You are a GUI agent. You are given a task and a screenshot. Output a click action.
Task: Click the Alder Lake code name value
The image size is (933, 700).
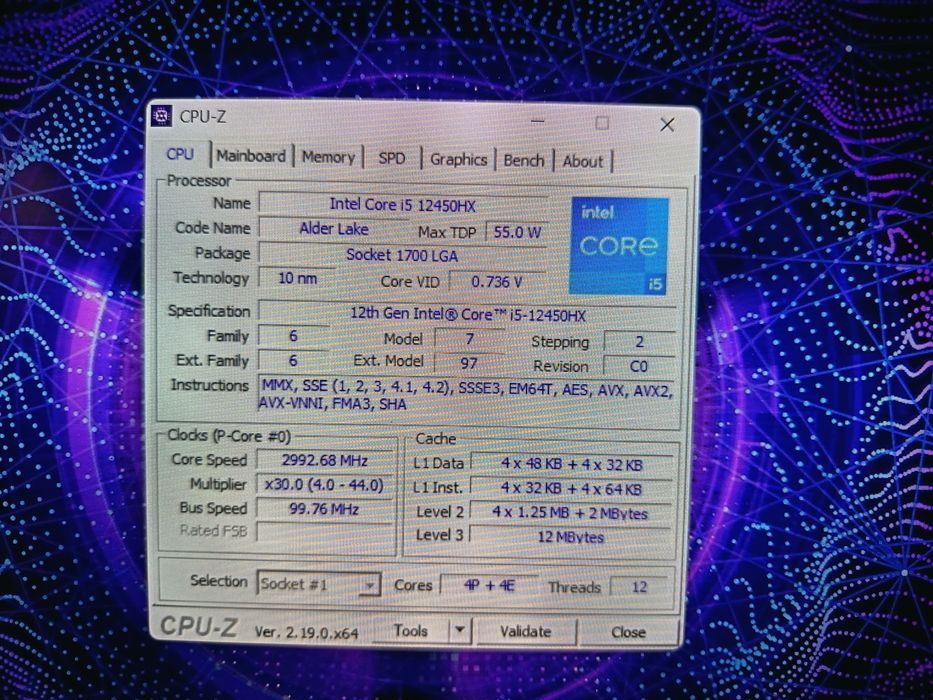tap(334, 229)
